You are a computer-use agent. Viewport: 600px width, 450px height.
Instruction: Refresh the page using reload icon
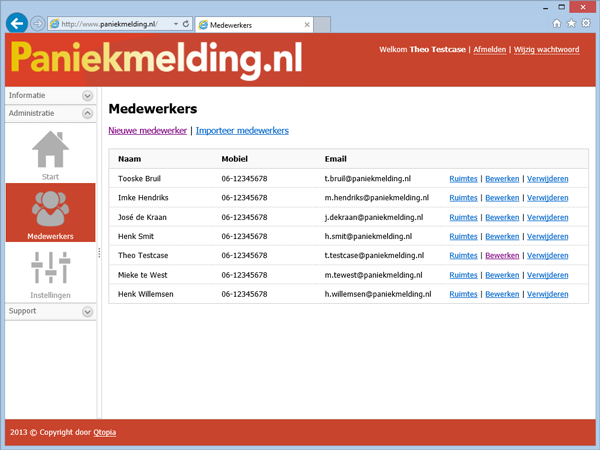click(x=186, y=23)
